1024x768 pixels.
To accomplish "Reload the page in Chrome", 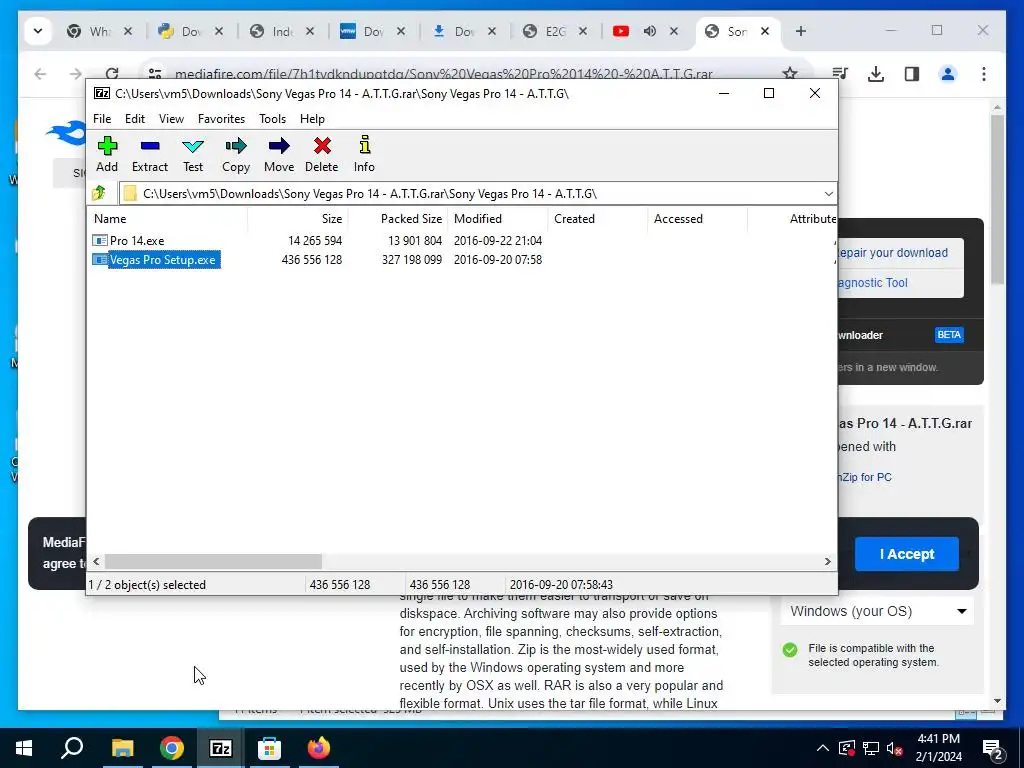I will coord(112,74).
